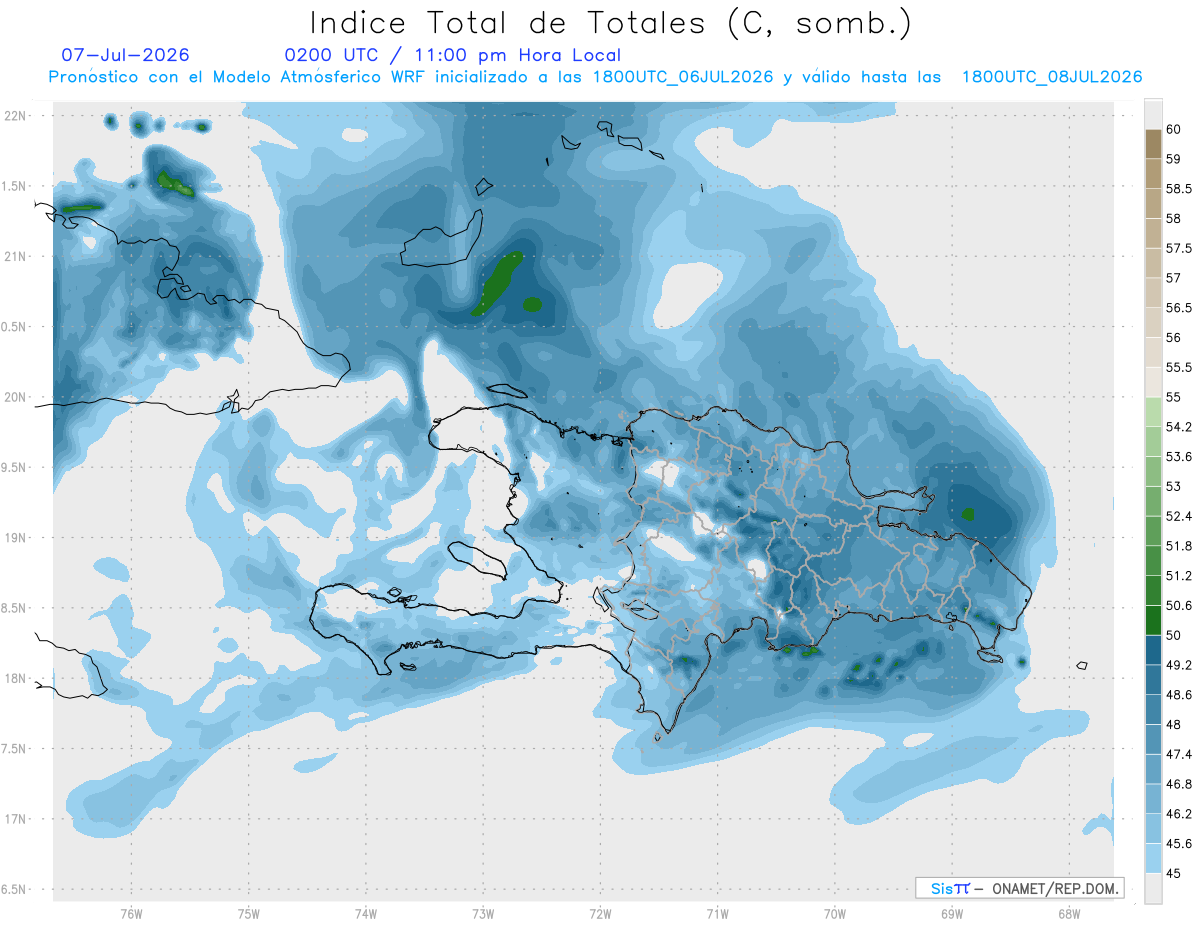Pick the lightest blue swatch between 45 and 45.6
This screenshot has width=1200, height=927.
pos(1153,858)
